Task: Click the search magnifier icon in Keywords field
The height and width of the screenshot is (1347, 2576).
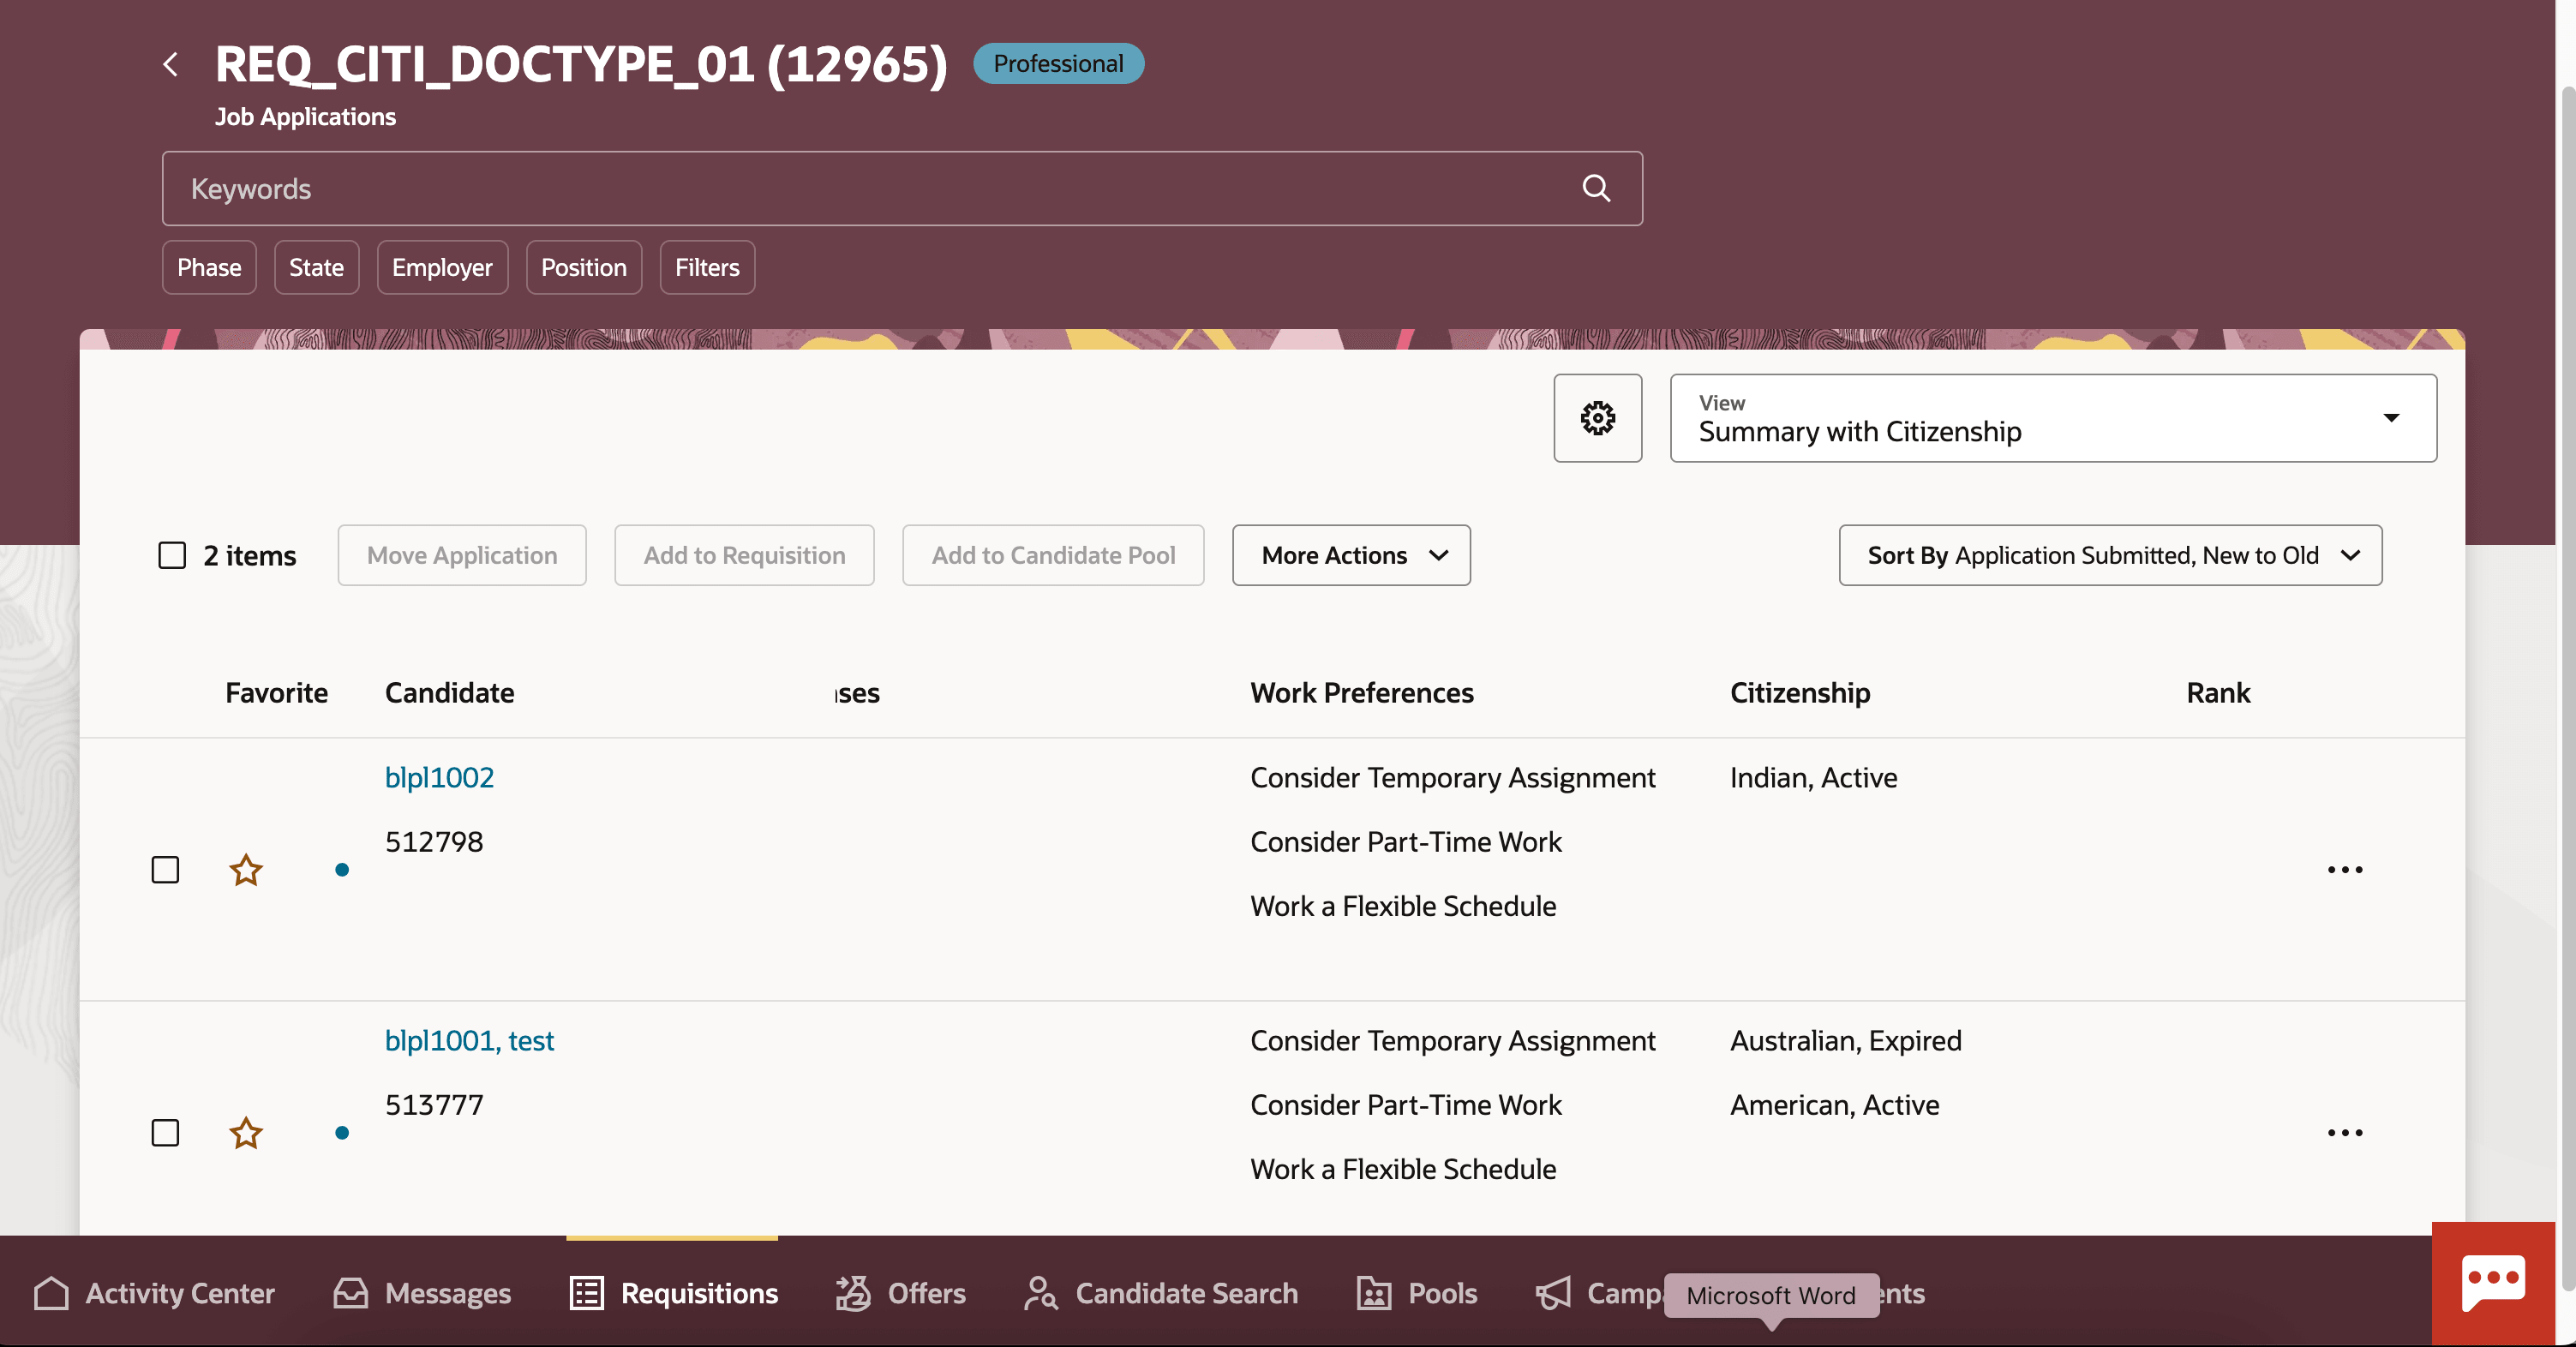Action: [1596, 188]
